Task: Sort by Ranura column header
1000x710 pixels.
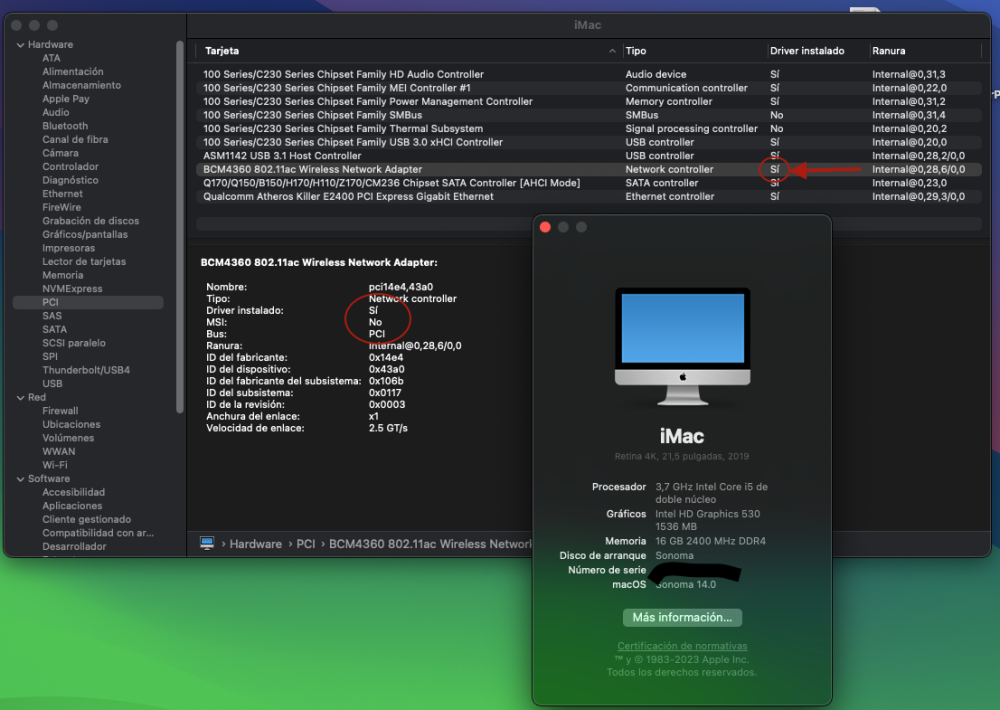Action: (x=888, y=51)
